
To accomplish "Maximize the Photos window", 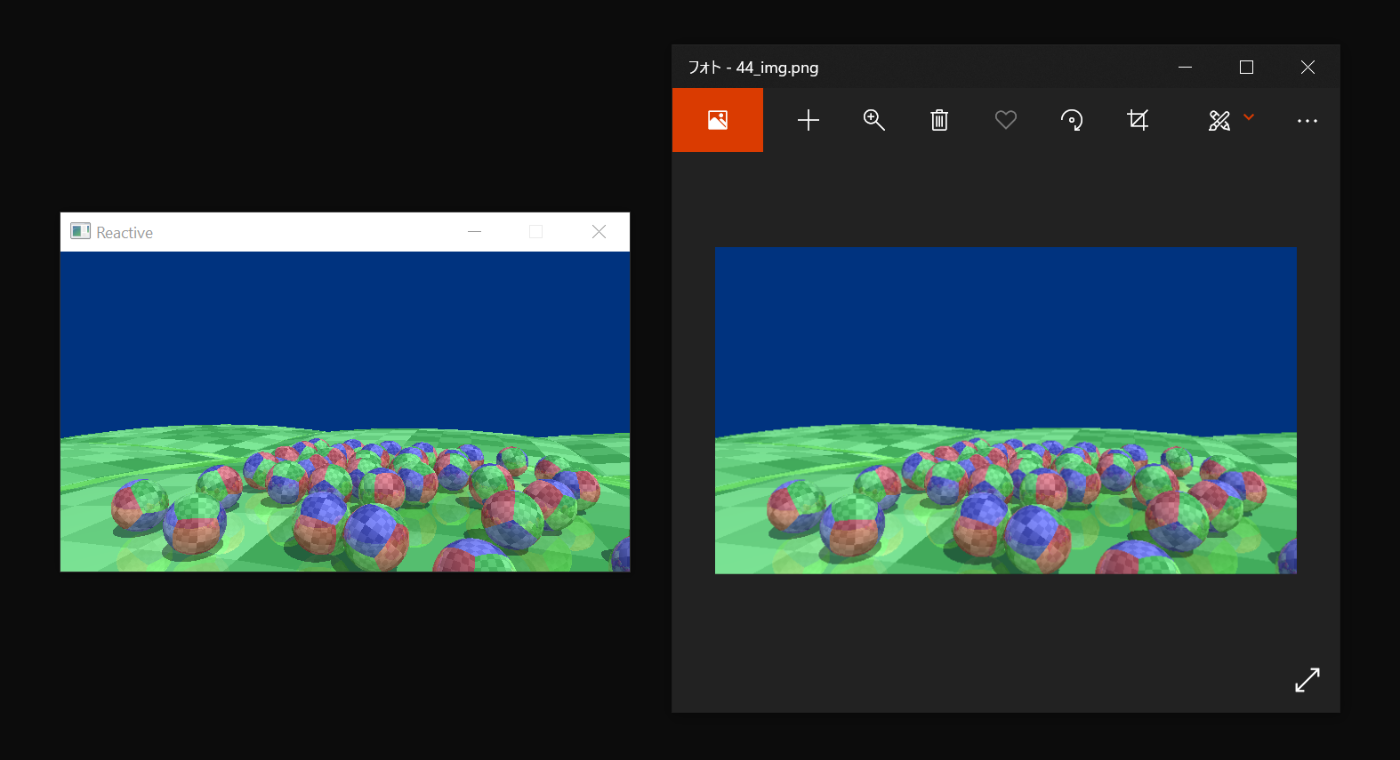I will coord(1246,67).
